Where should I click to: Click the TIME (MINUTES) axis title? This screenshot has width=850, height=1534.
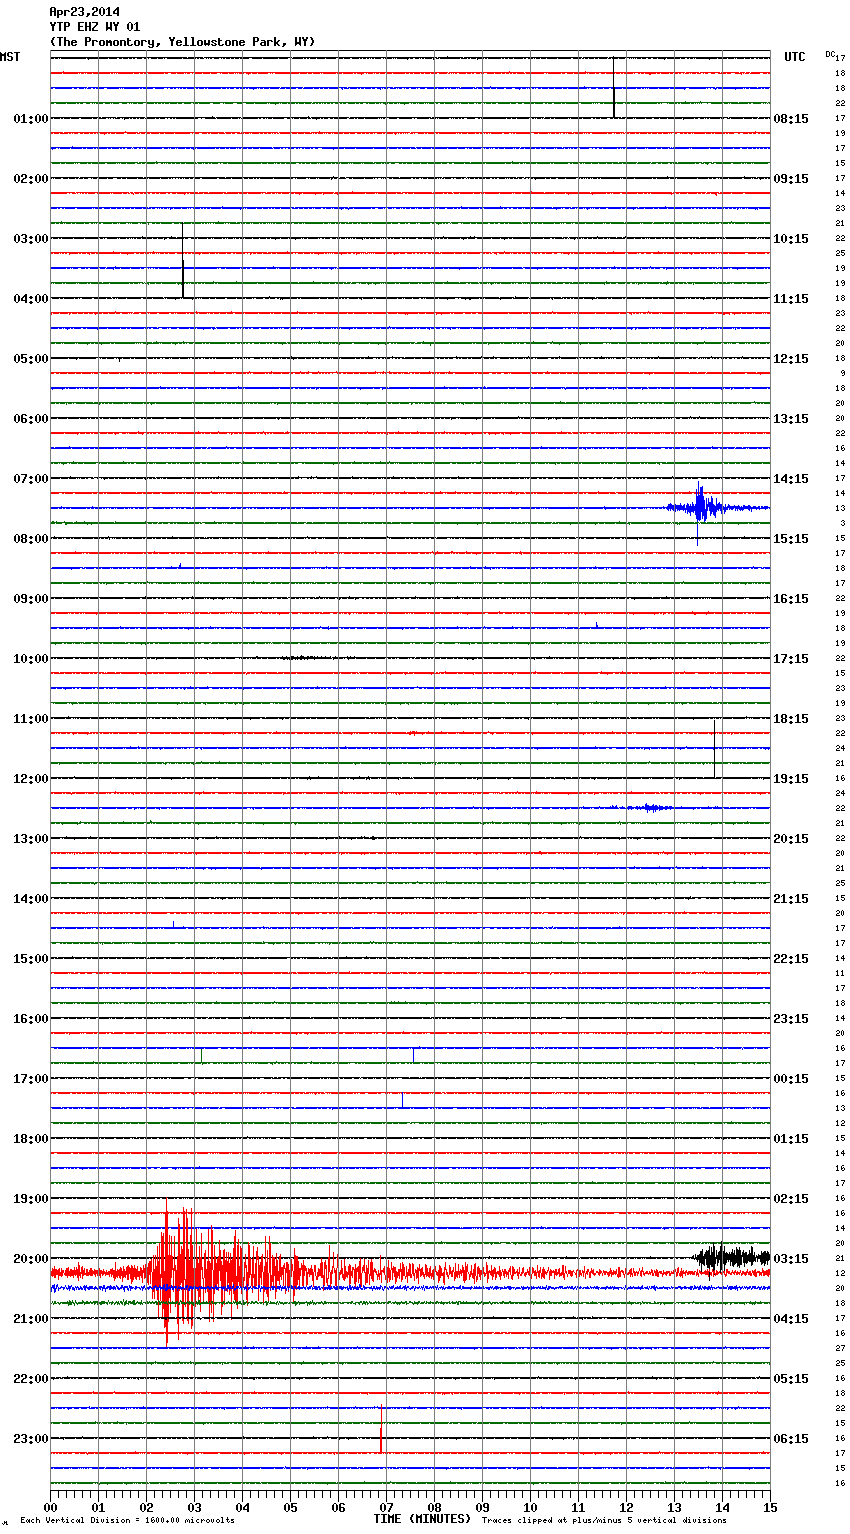click(x=422, y=1519)
